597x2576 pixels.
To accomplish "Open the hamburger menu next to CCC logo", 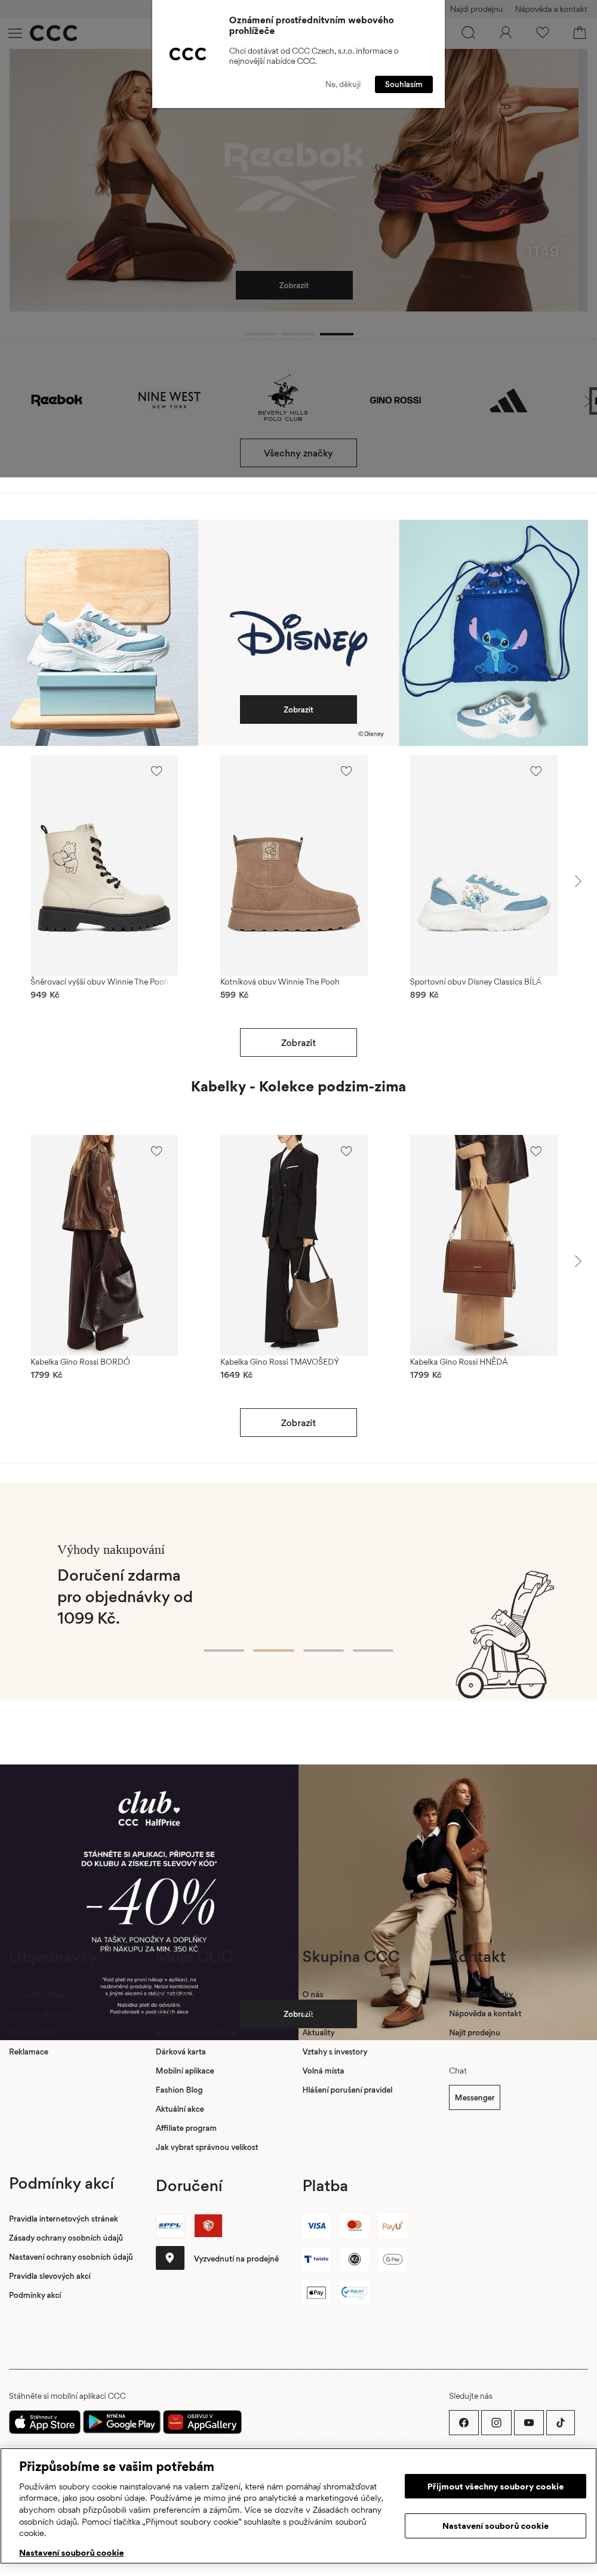I will (15, 33).
